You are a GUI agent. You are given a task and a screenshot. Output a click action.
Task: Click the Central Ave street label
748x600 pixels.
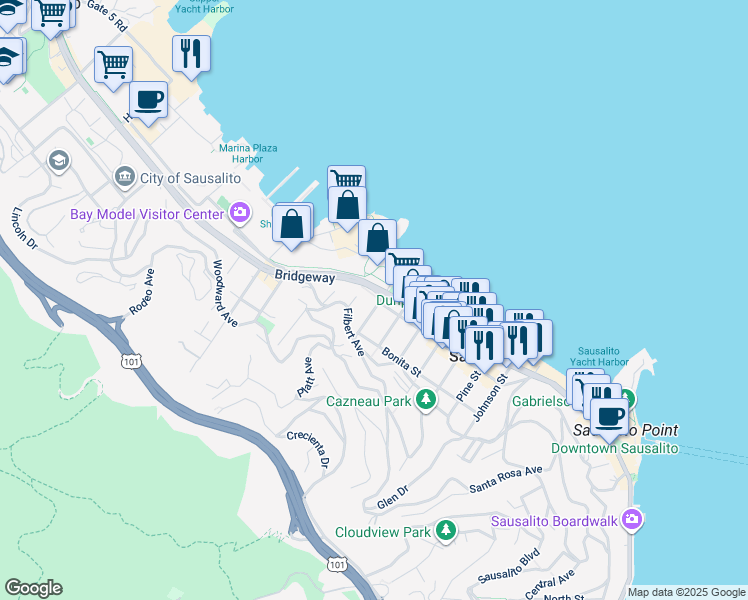pos(550,584)
